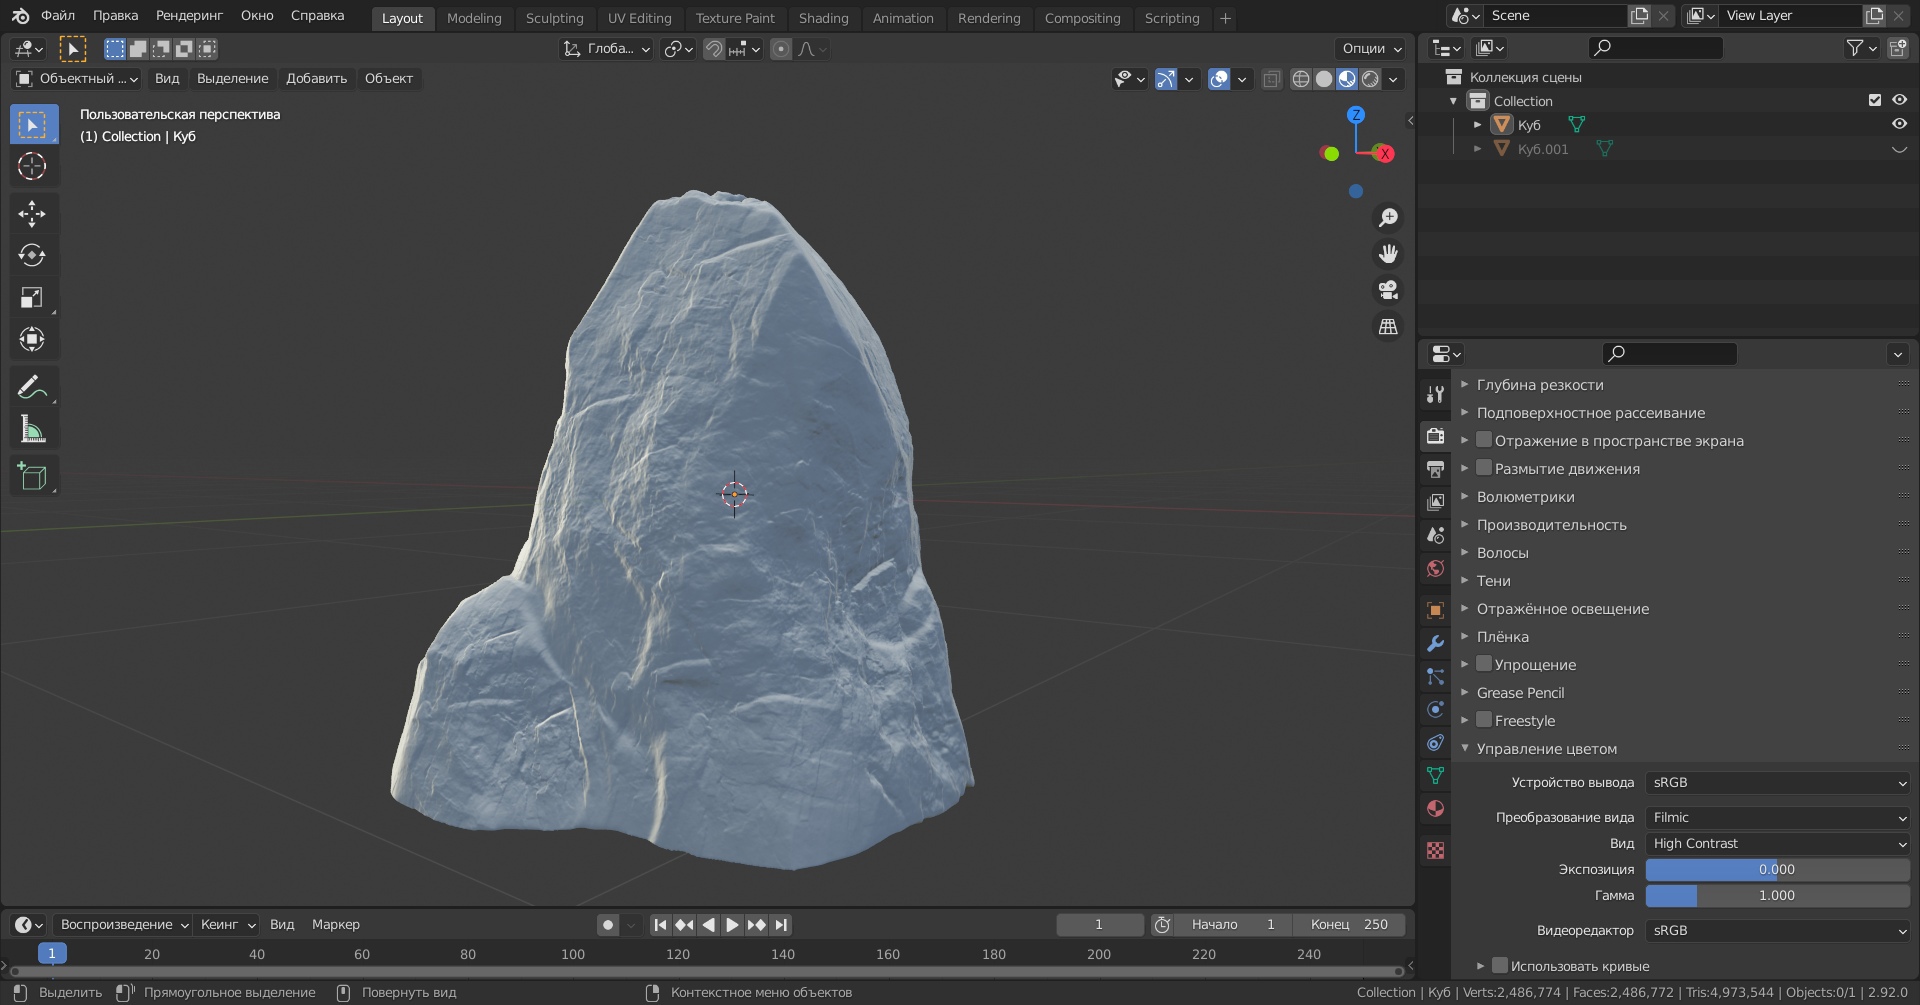Open the Кеинг timeline button
Image resolution: width=1920 pixels, height=1005 pixels.
(x=226, y=924)
